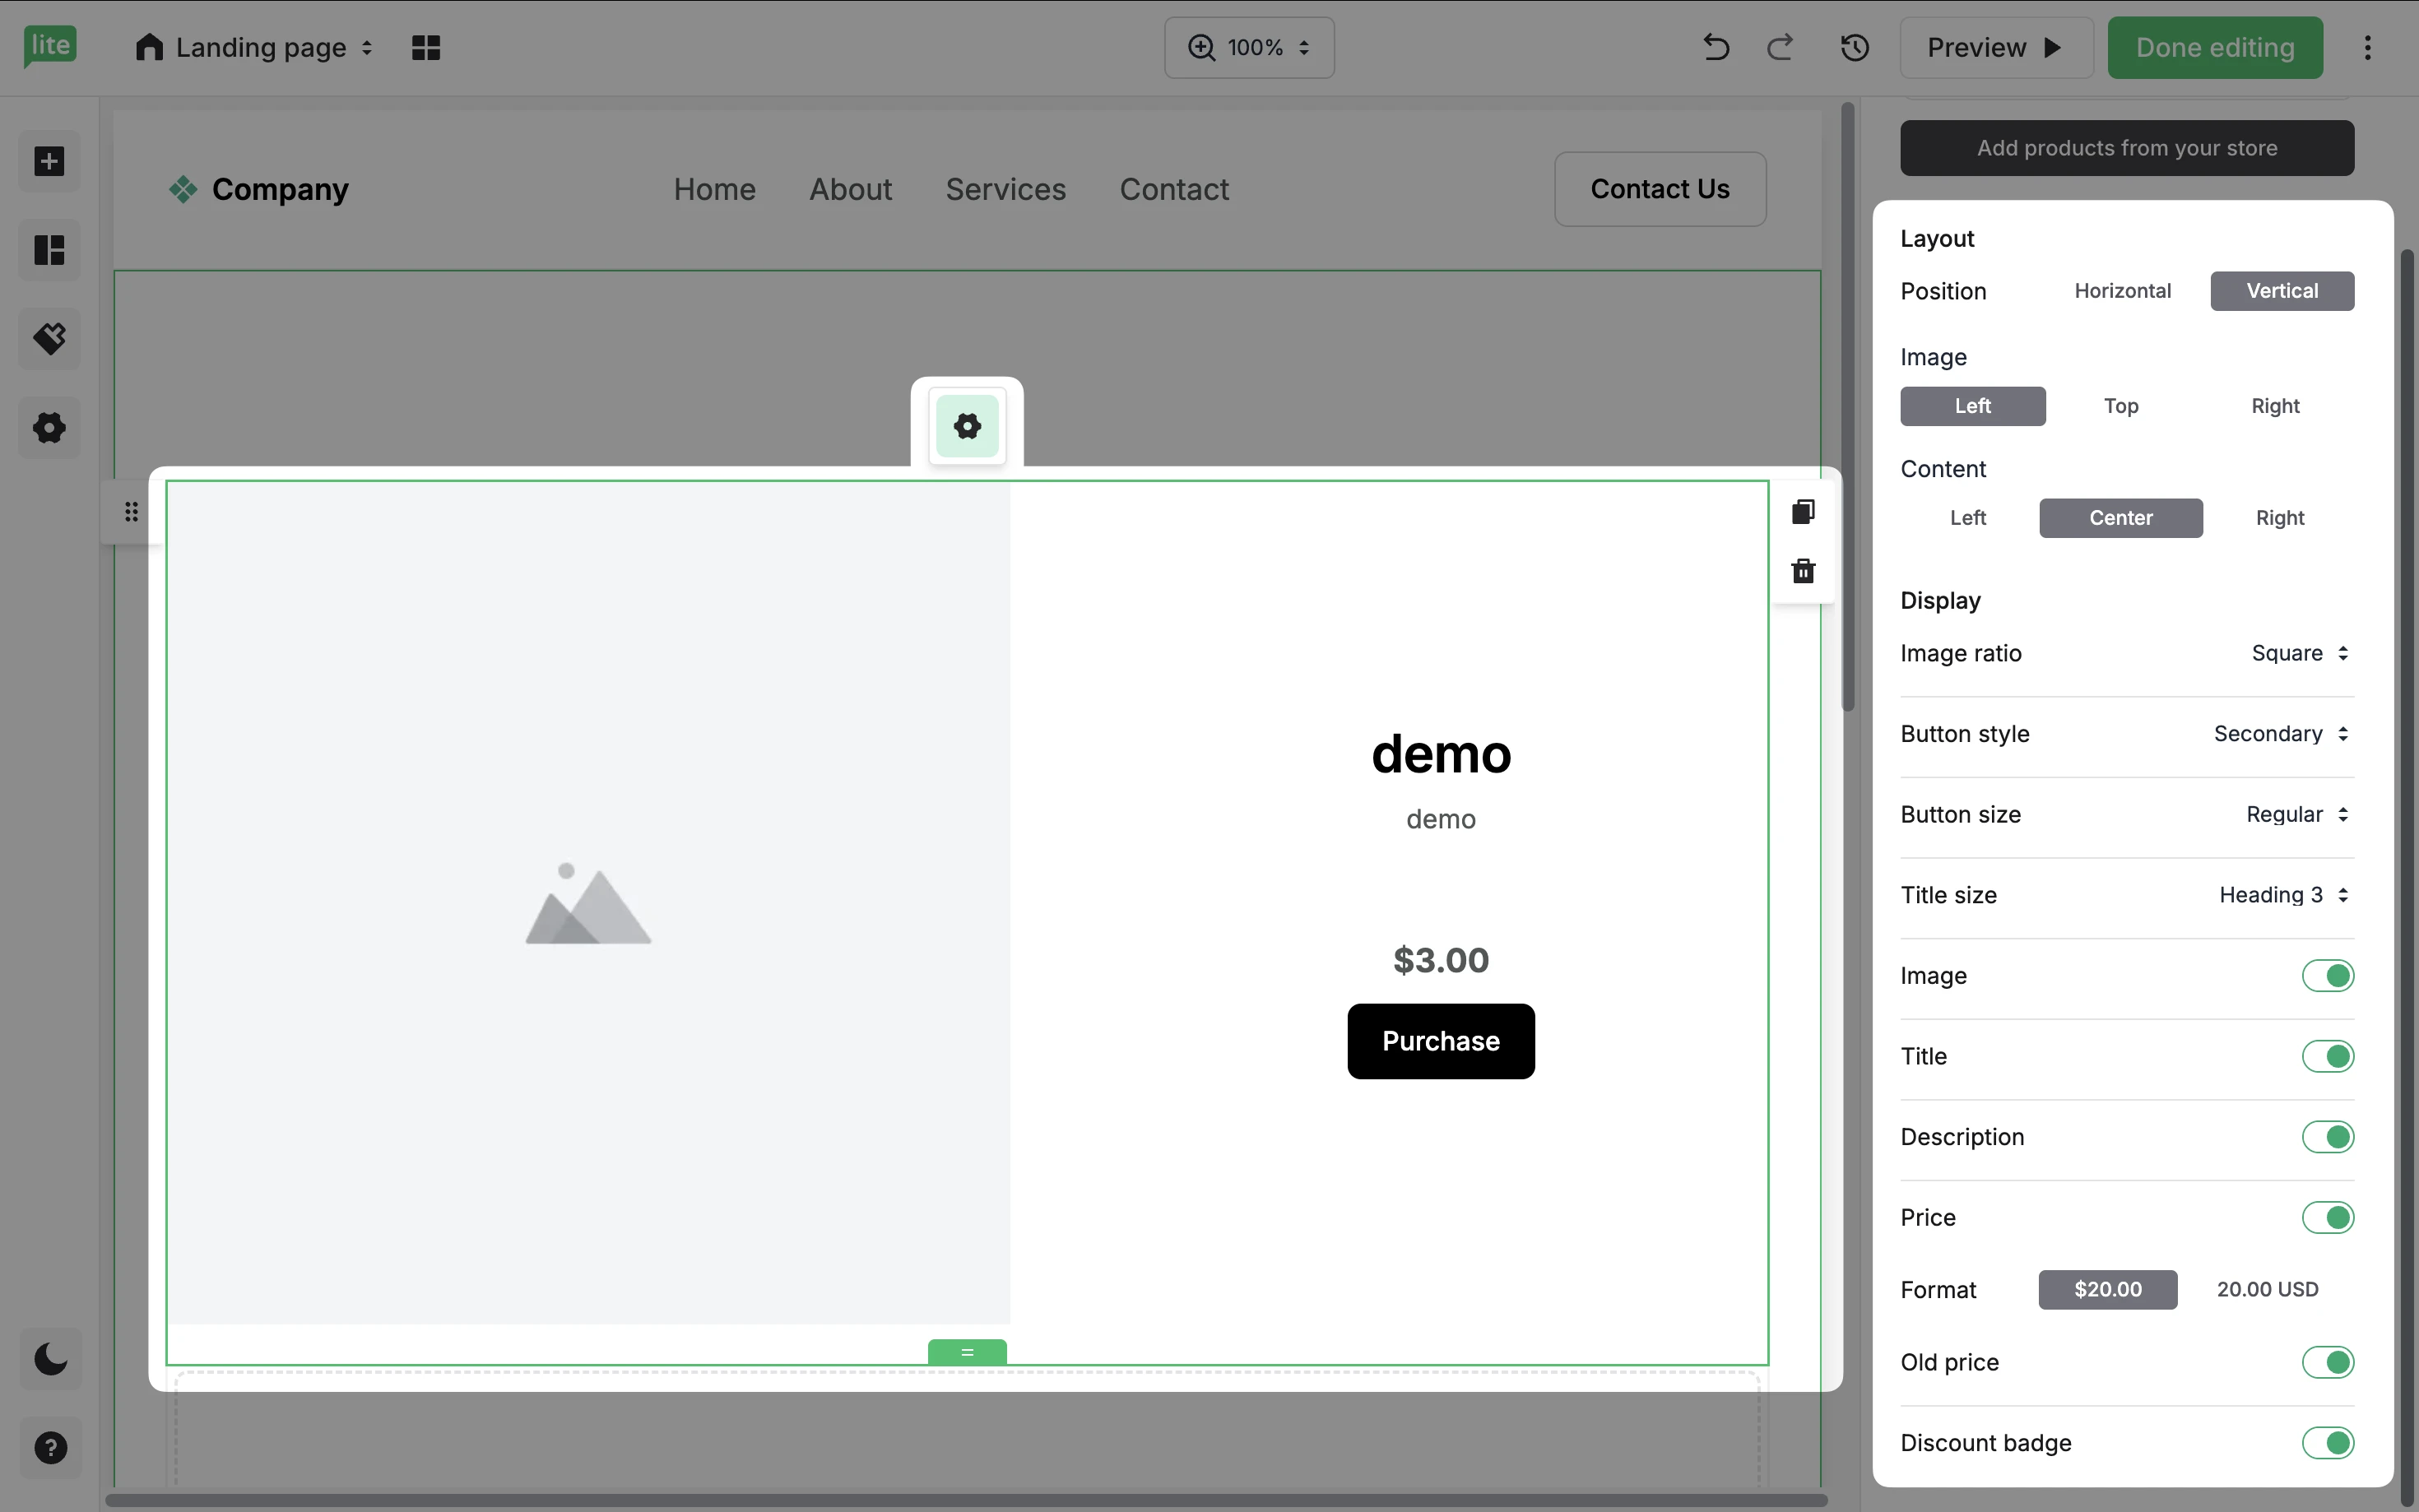Viewport: 2419px width, 1512px height.
Task: Click the Contact Us button
Action: tap(1660, 189)
